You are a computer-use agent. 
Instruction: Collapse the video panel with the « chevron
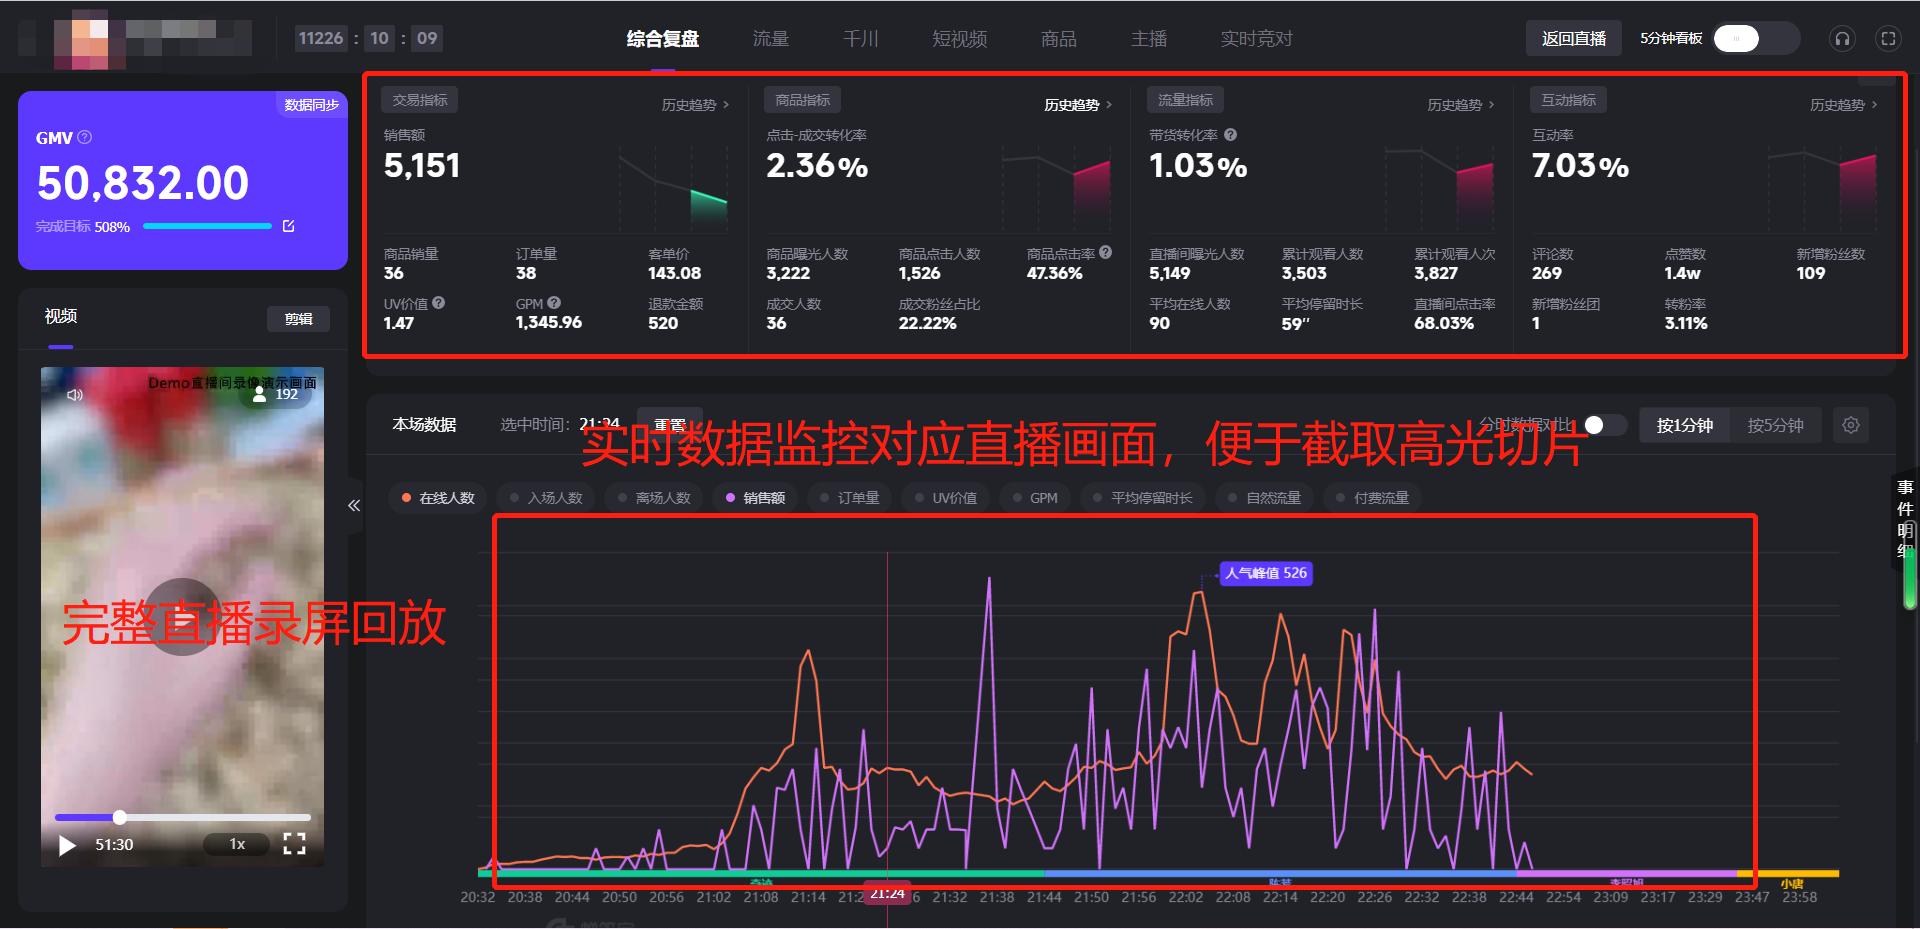point(353,506)
